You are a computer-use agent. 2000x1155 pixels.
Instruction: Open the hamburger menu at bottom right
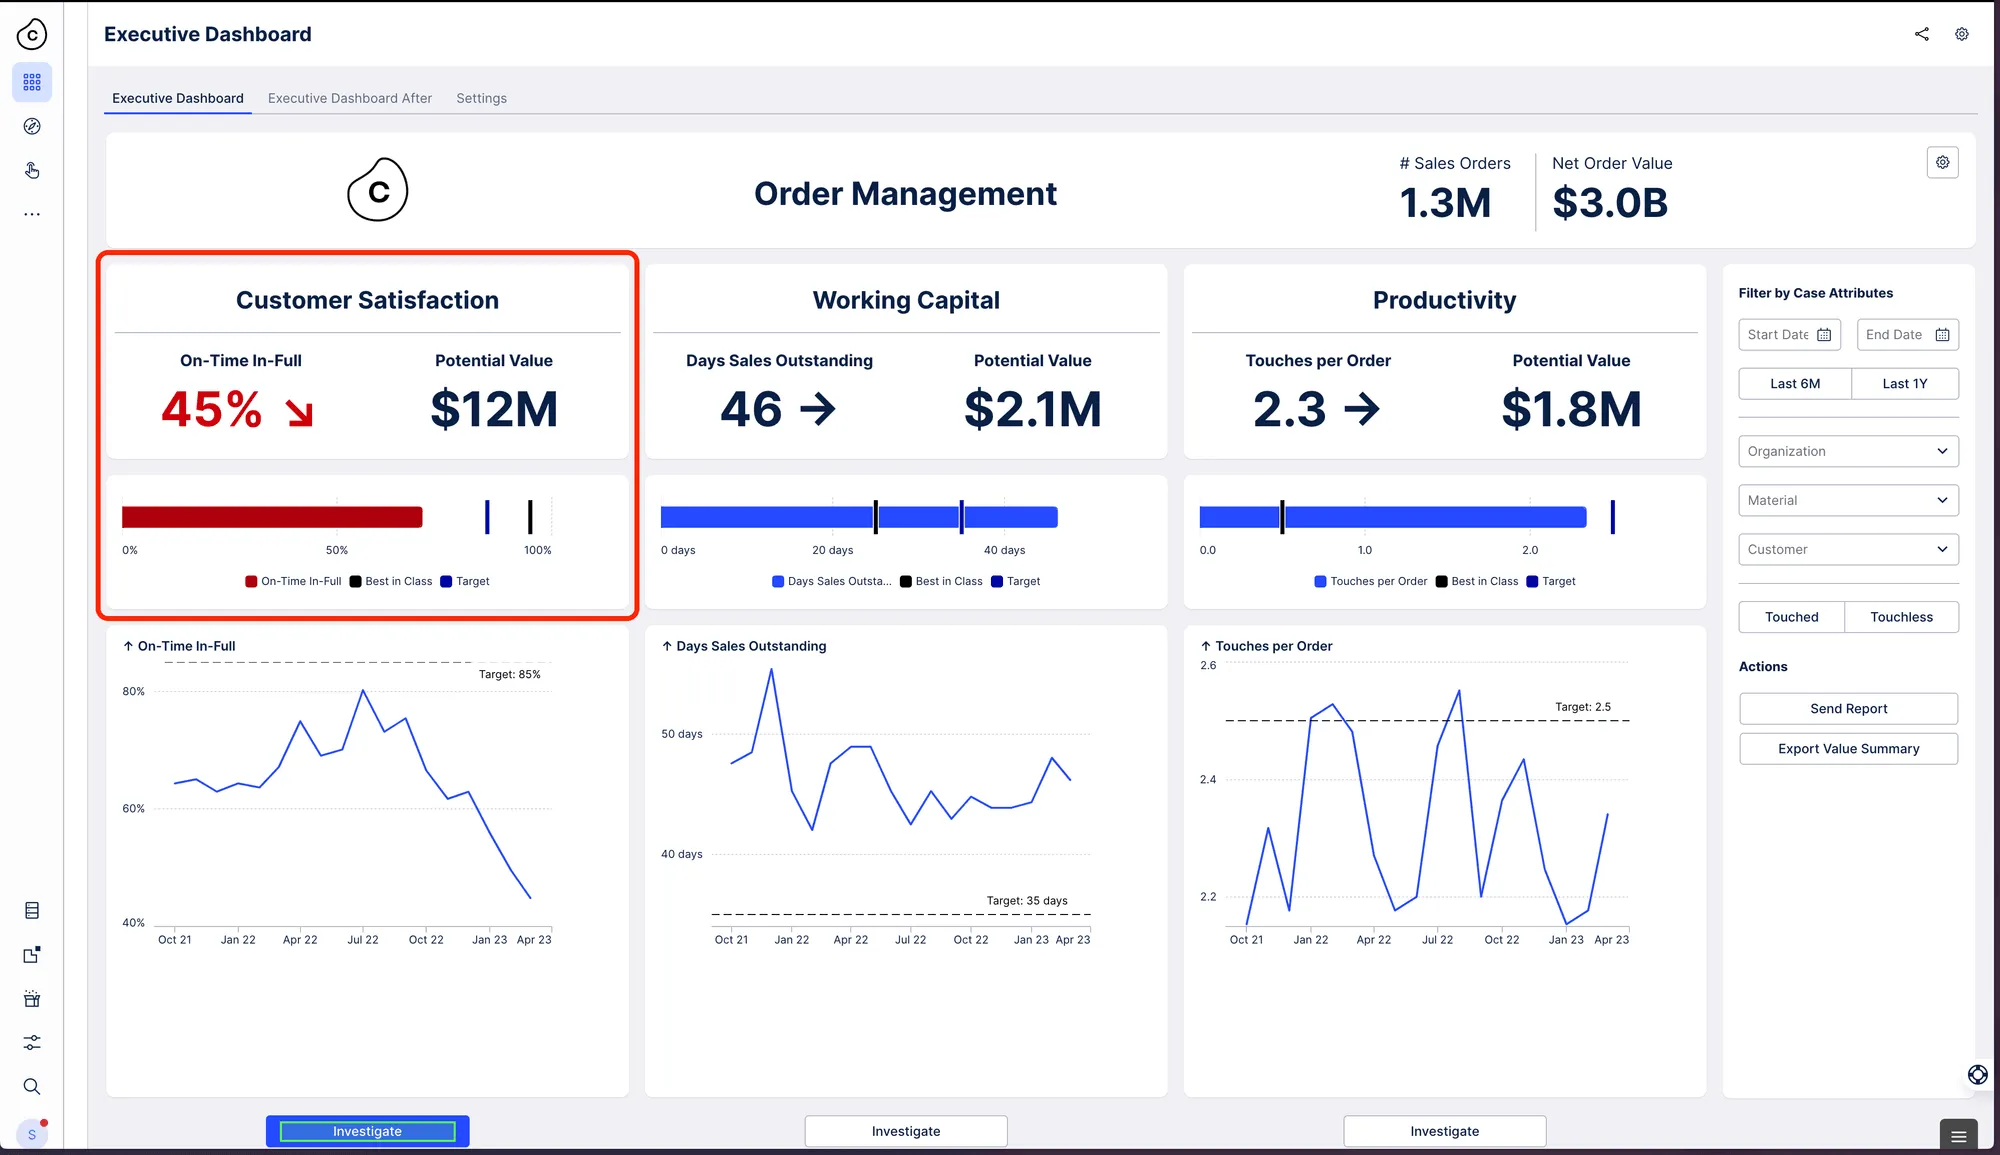(x=1958, y=1136)
